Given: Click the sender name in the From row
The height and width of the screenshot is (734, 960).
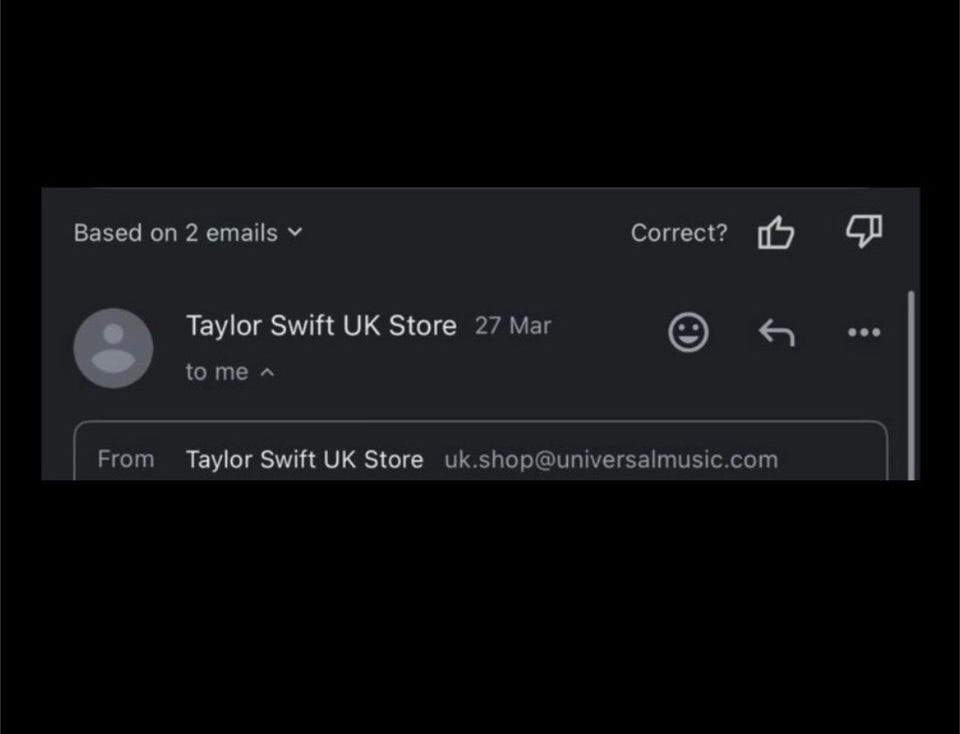Looking at the screenshot, I should click(304, 460).
